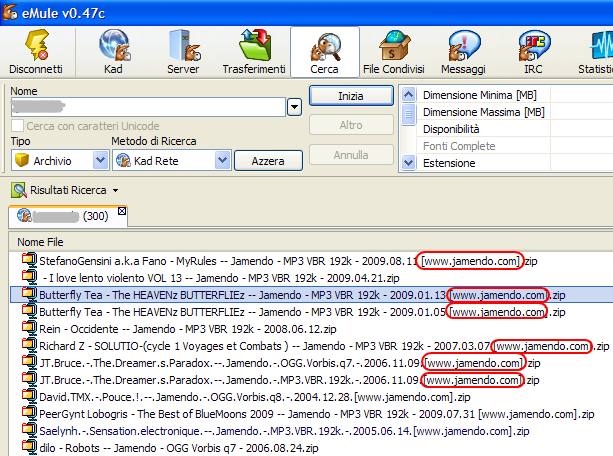
Task: Click archive icon of dilo - Robots file
Action: [29, 447]
